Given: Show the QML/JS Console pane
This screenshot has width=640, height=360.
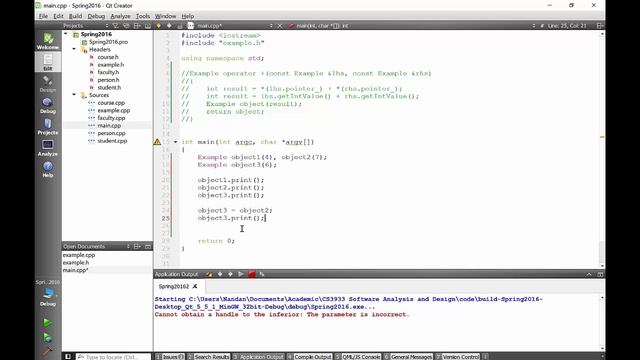Looking at the screenshot, I should [358, 357].
